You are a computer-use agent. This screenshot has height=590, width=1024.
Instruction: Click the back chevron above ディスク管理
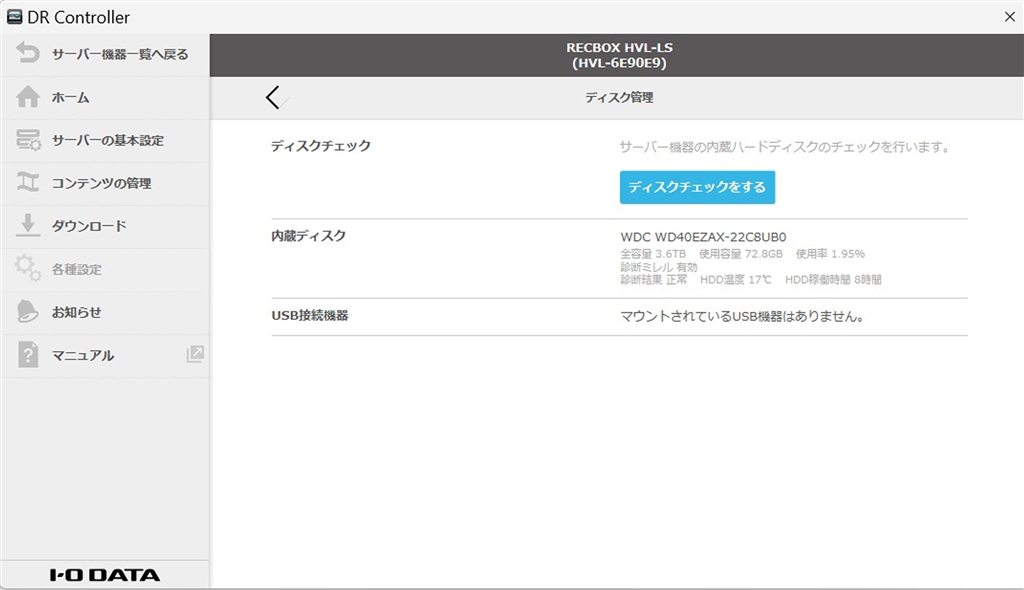click(x=271, y=97)
